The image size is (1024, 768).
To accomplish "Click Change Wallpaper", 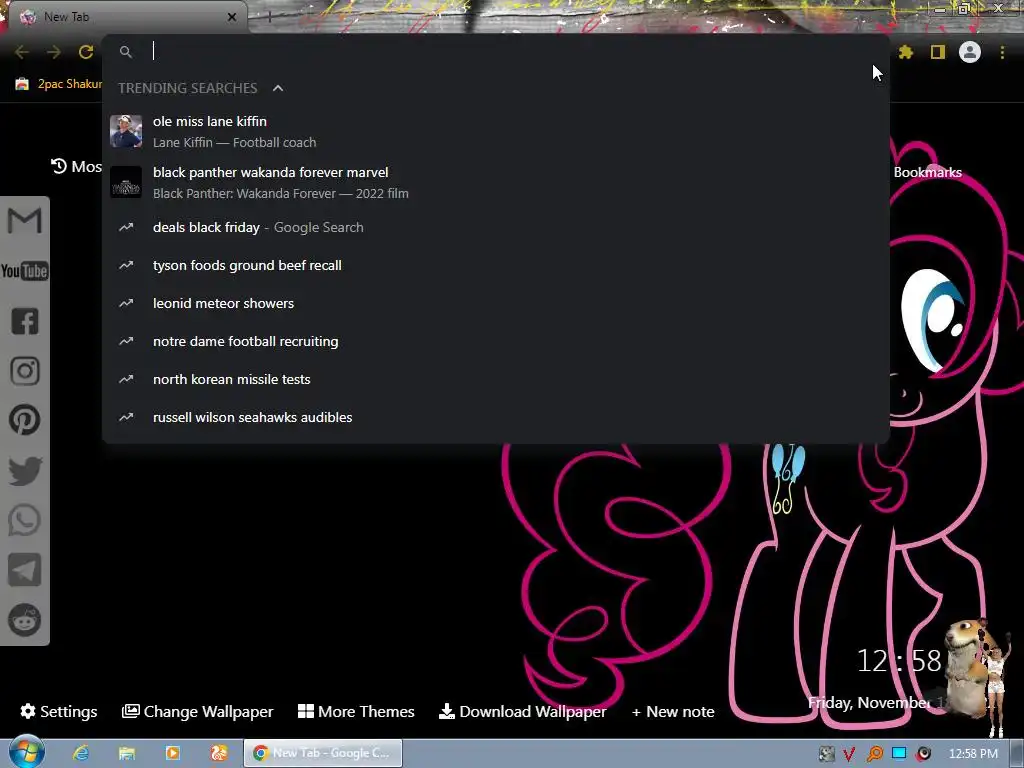I will tap(197, 711).
